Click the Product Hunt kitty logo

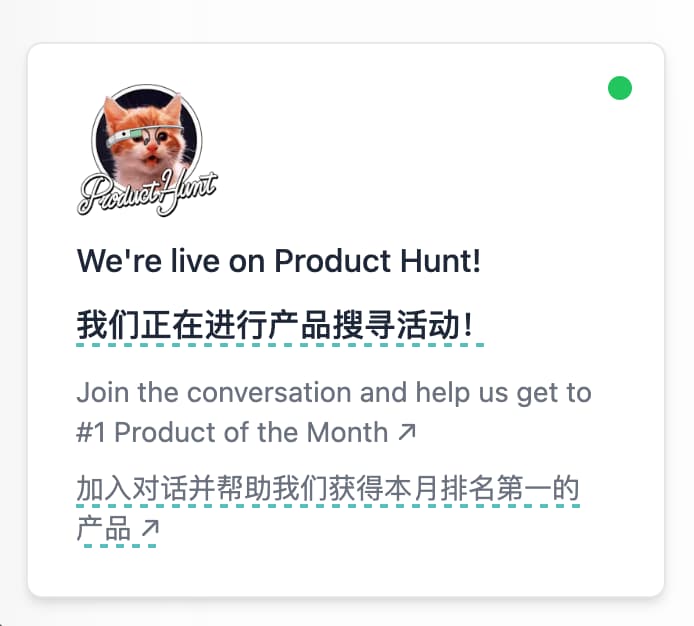[147, 150]
